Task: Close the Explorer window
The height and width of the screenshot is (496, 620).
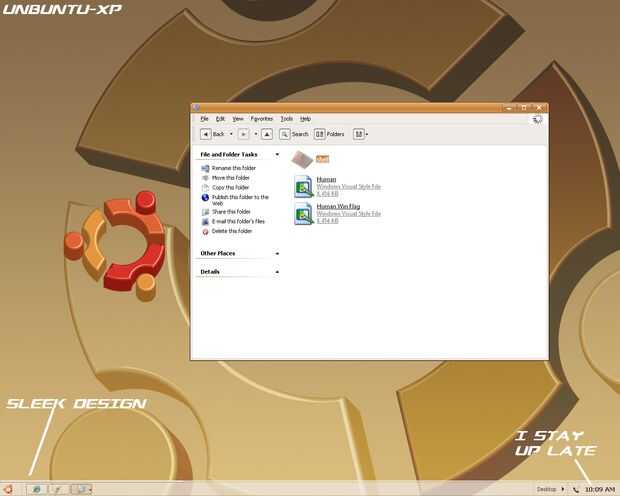Action: click(539, 108)
